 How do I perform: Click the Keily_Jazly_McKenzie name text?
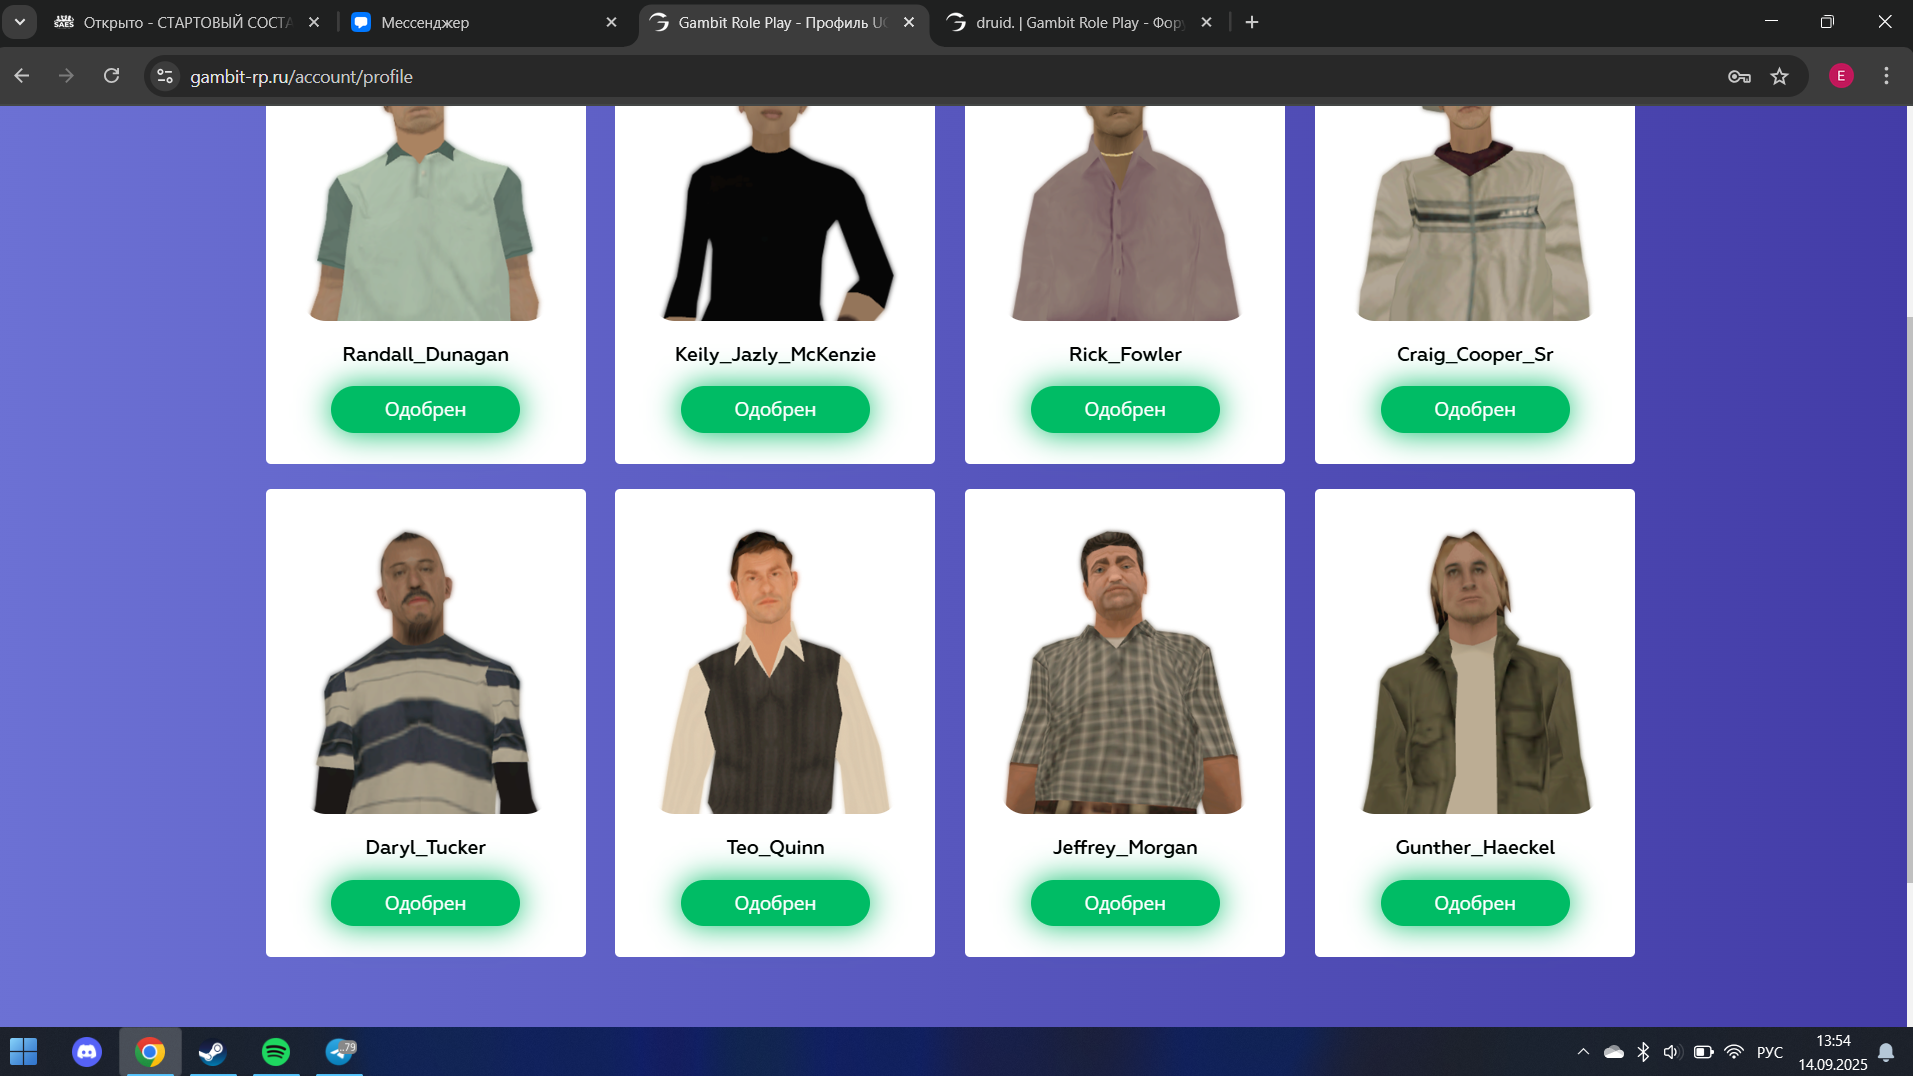click(x=775, y=354)
